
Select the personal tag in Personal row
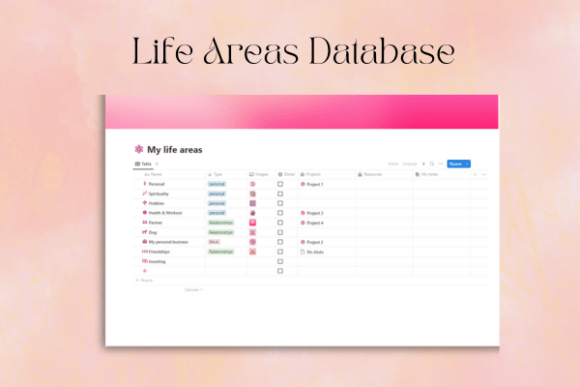click(x=217, y=184)
